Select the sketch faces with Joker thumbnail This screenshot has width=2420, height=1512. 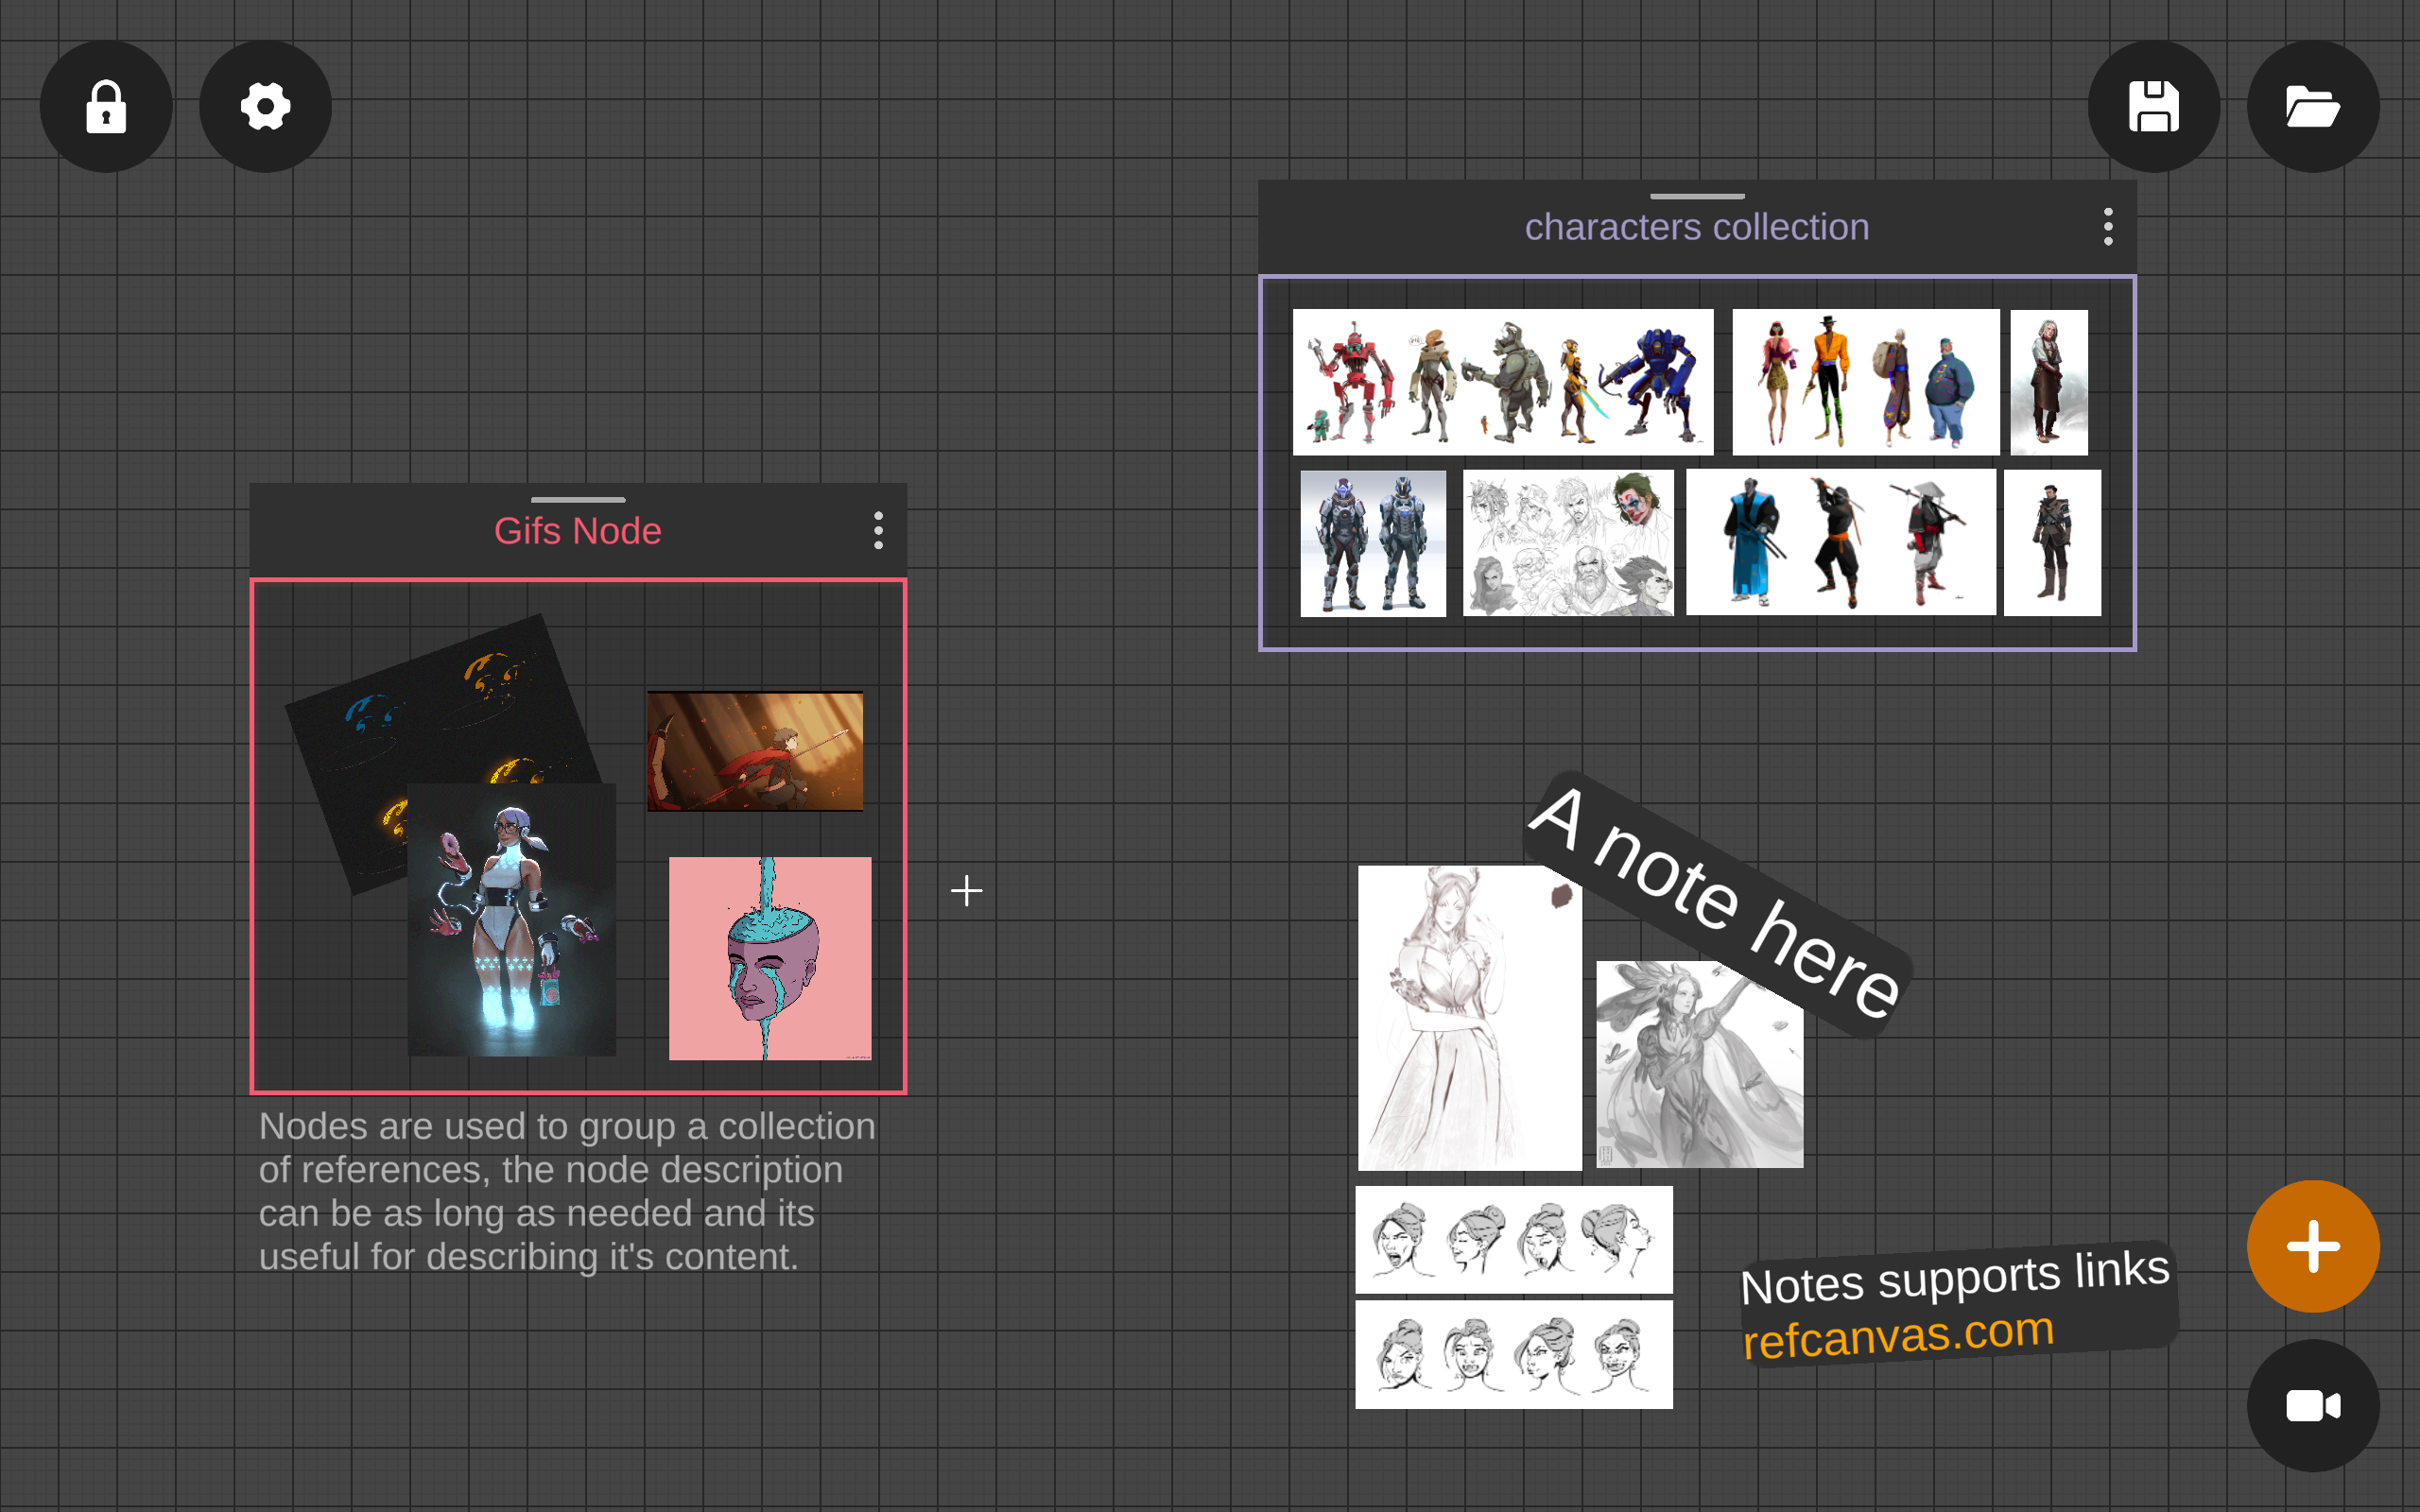[x=1568, y=543]
